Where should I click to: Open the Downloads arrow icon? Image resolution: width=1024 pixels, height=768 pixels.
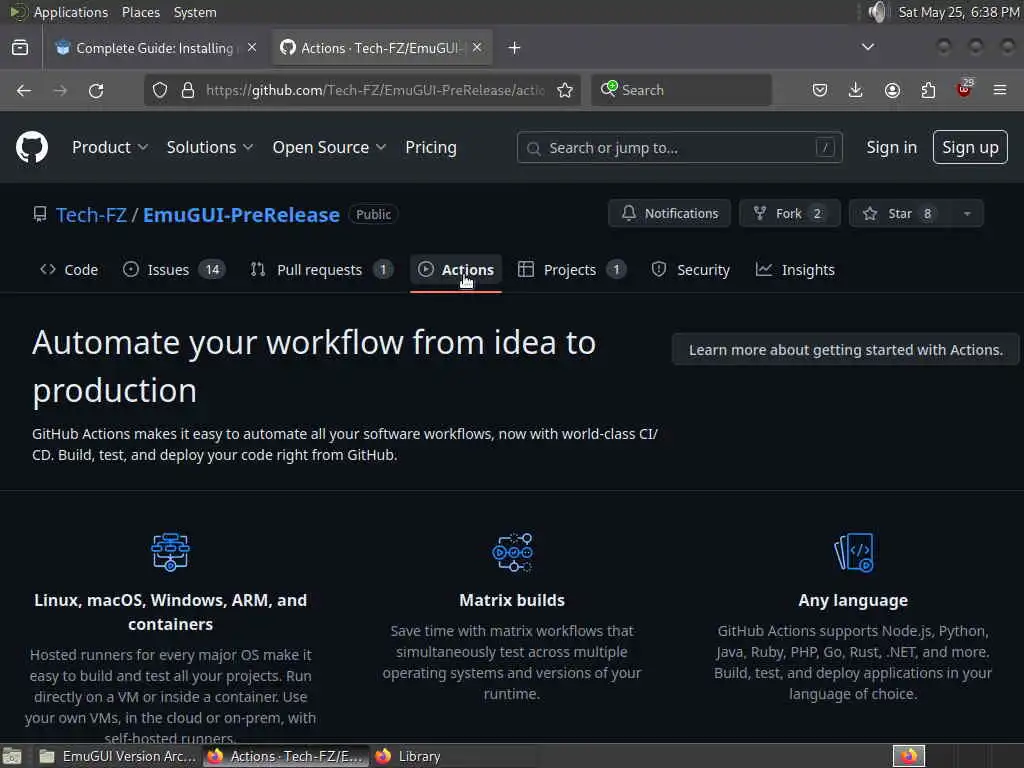pos(855,90)
